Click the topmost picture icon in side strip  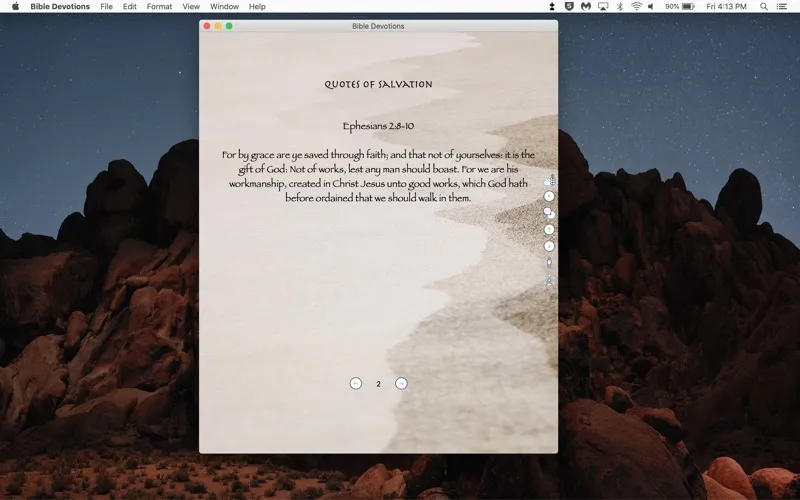pyautogui.click(x=549, y=180)
